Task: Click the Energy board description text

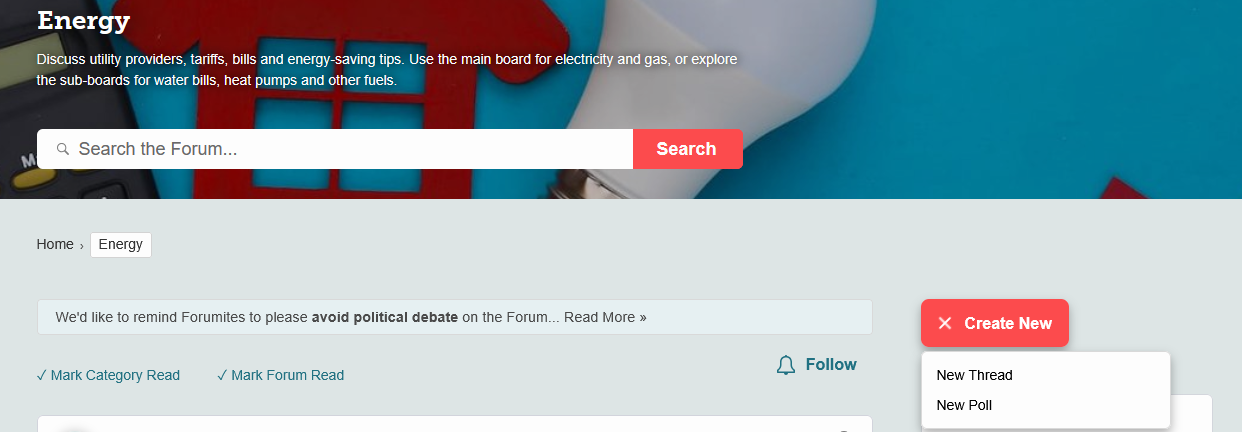Action: (387, 70)
